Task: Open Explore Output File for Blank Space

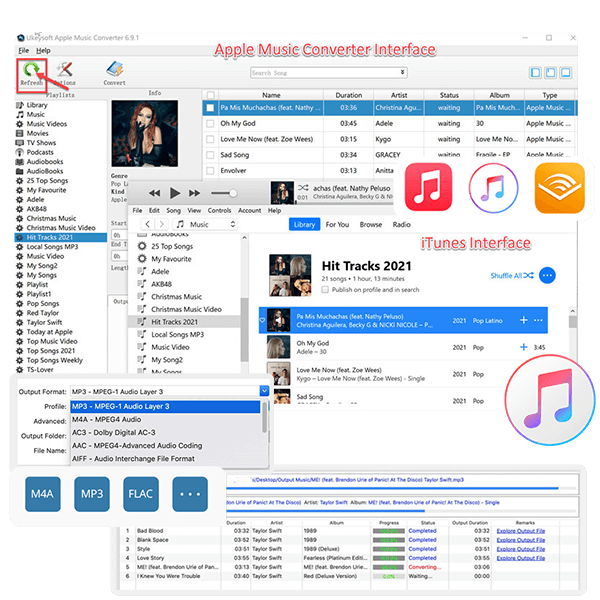Action: pyautogui.click(x=520, y=540)
